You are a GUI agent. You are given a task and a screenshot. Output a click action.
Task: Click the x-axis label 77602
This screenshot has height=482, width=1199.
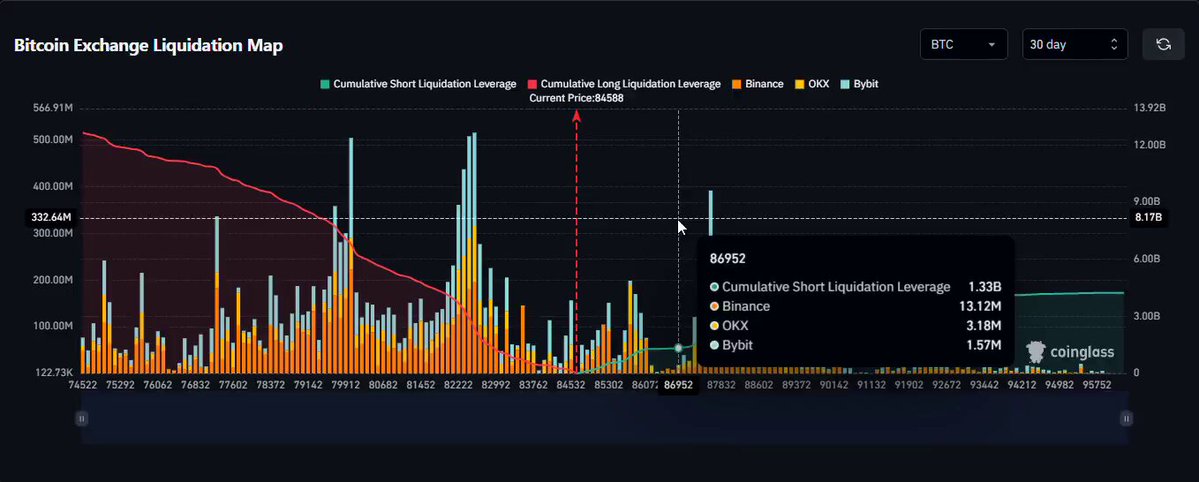232,385
